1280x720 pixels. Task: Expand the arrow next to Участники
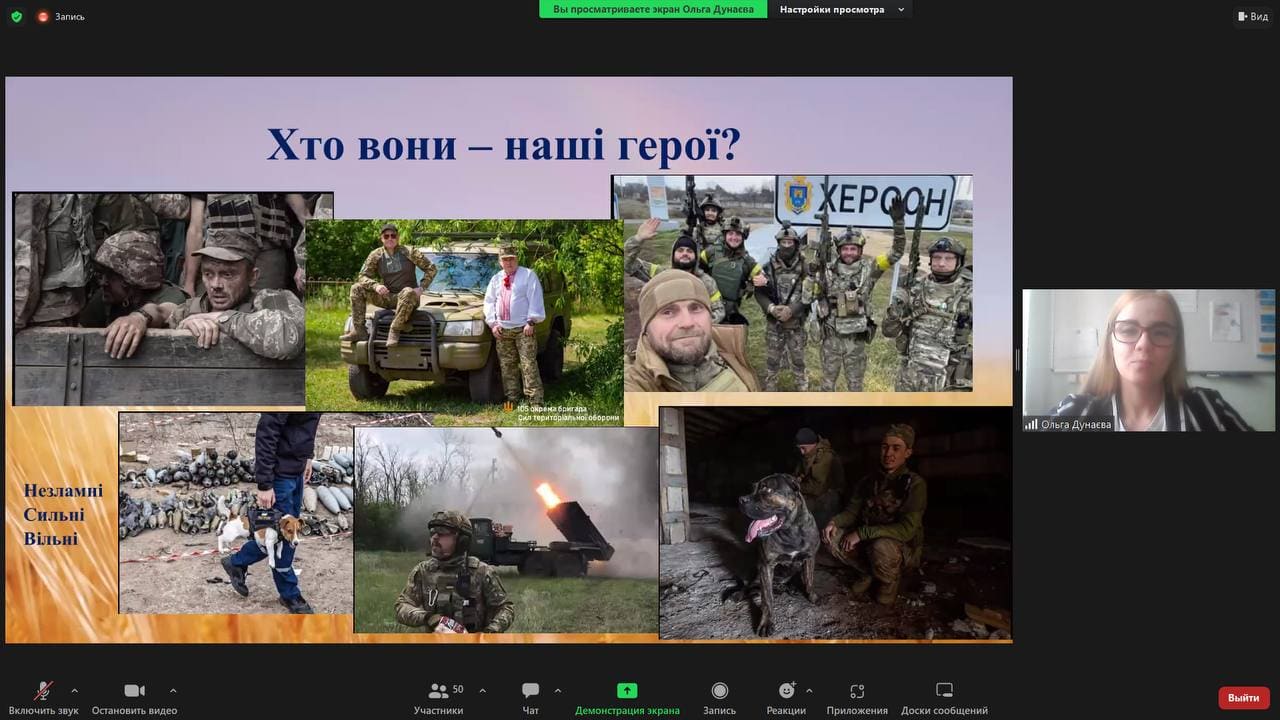(x=483, y=690)
